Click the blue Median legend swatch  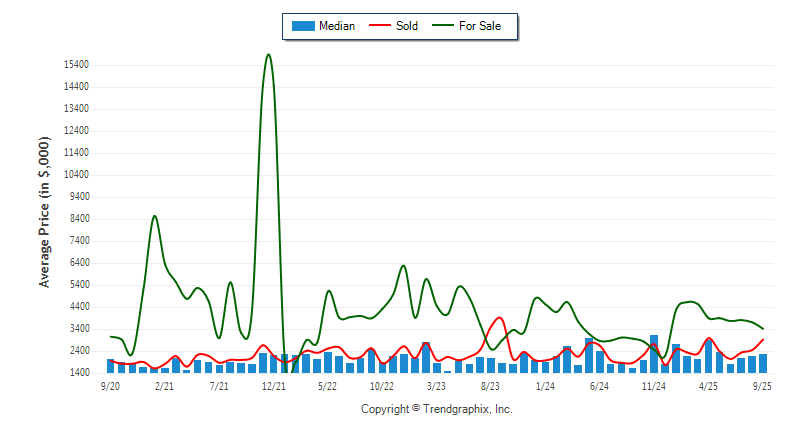coord(302,26)
